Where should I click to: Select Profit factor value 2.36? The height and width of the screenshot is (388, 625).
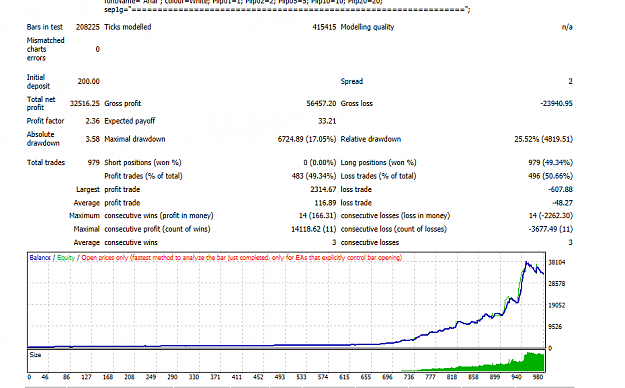[x=92, y=121]
